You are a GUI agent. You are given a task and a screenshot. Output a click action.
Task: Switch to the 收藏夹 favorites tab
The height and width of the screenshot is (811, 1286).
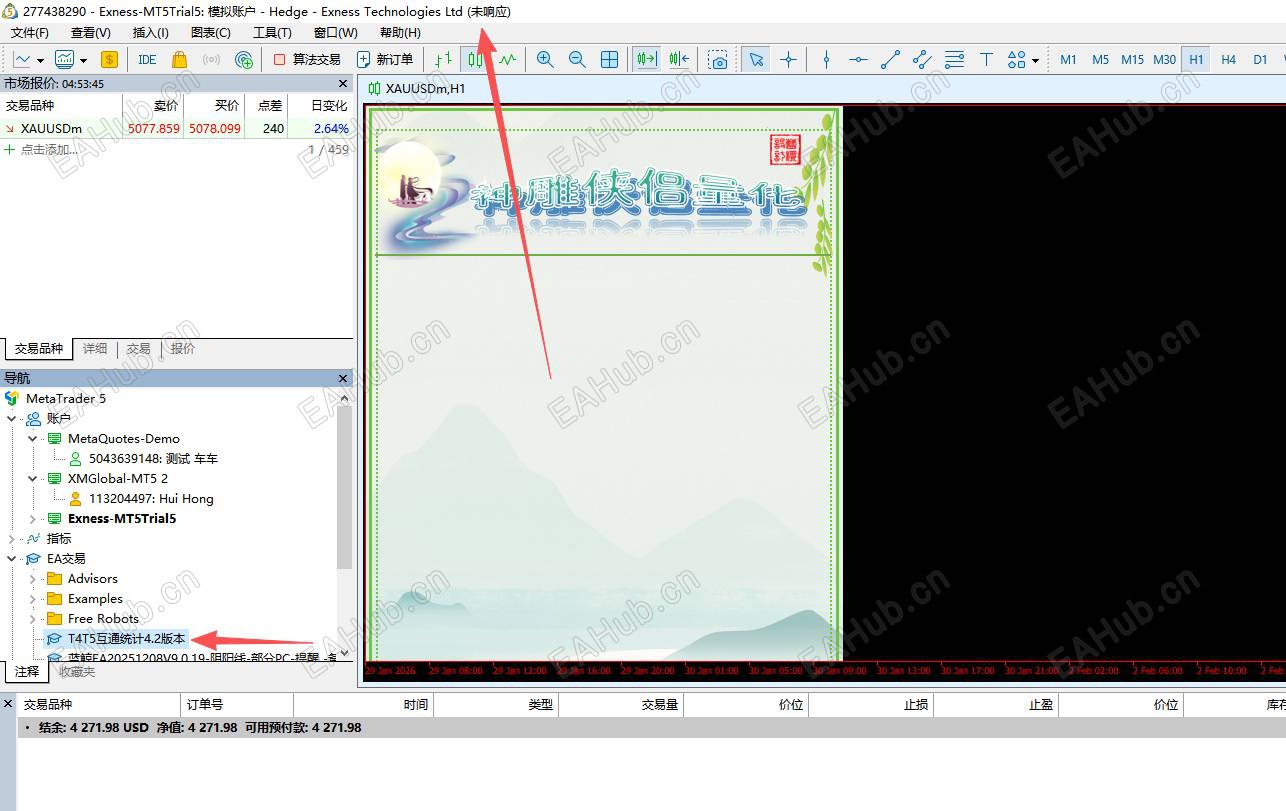click(77, 672)
